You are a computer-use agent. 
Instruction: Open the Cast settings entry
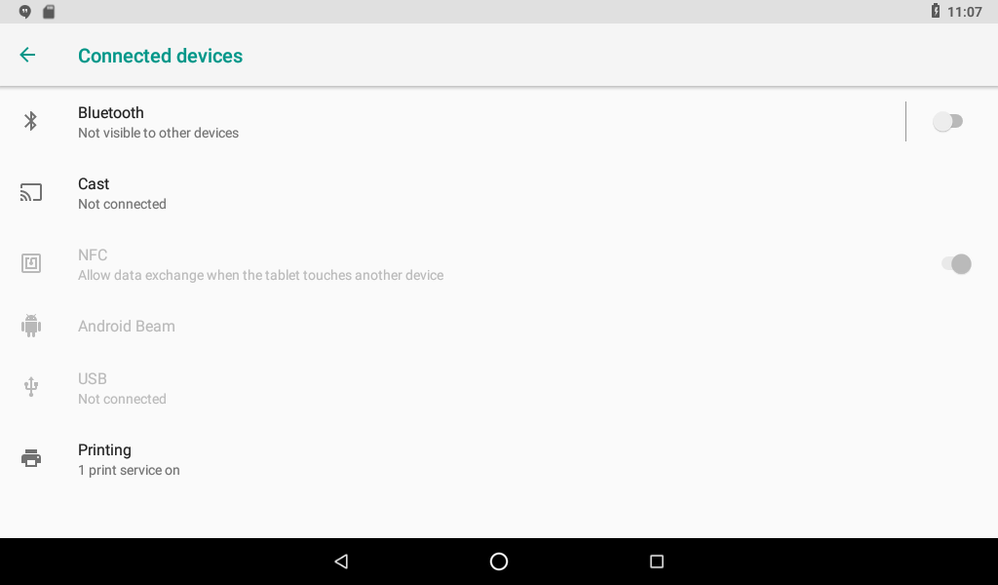click(x=499, y=193)
